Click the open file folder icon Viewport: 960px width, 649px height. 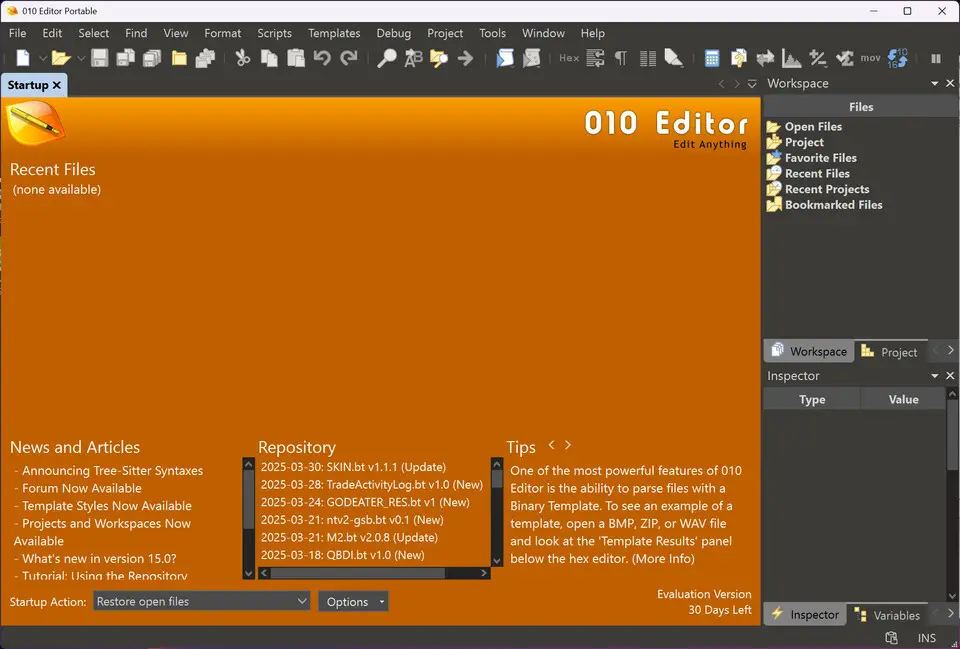[x=61, y=58]
